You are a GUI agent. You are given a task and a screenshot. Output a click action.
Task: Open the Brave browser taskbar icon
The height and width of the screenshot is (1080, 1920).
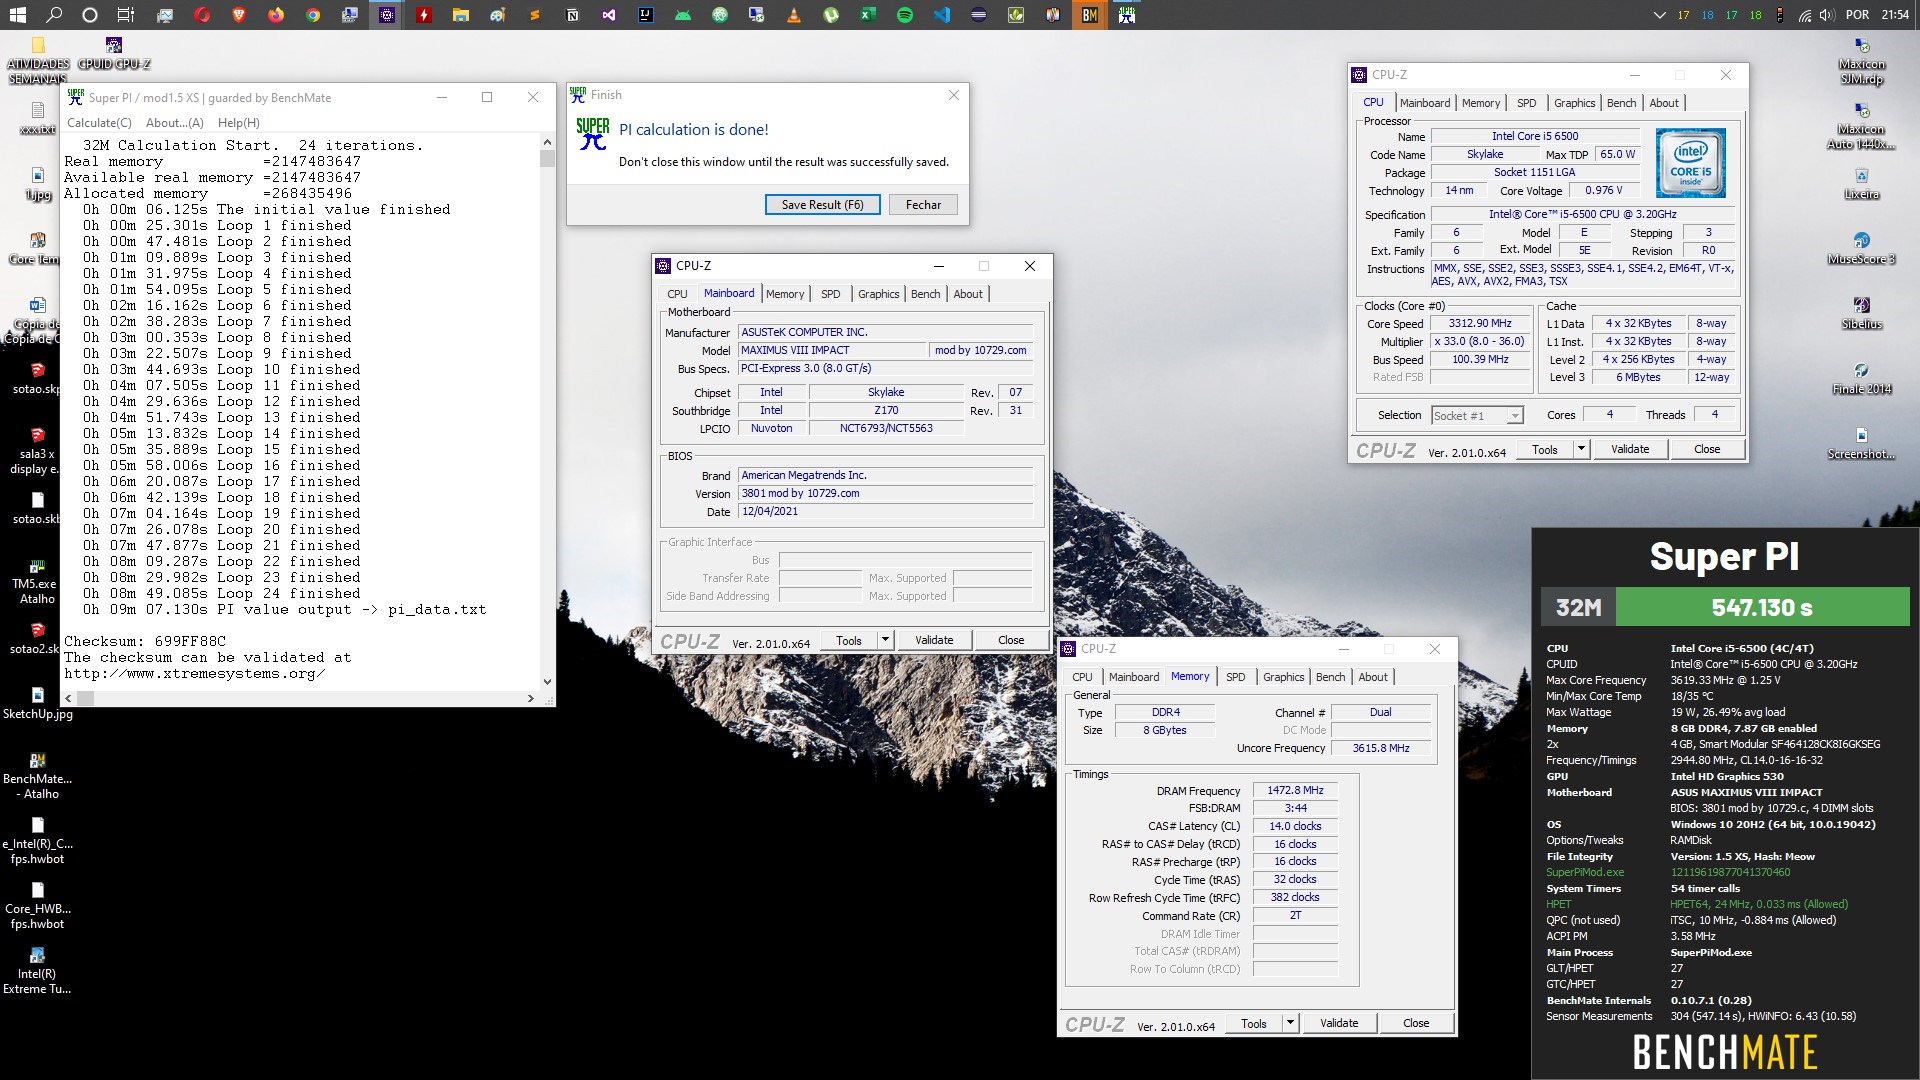tap(238, 15)
